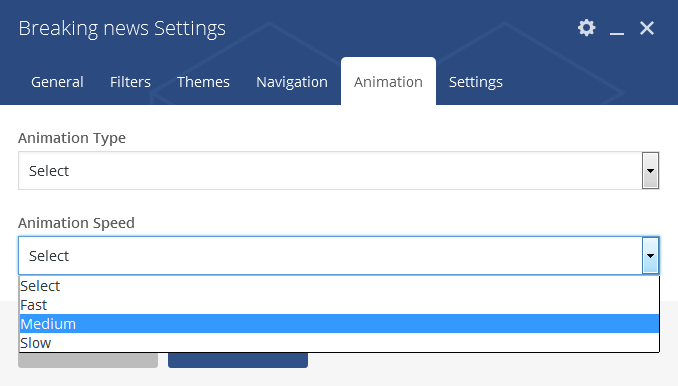The image size is (678, 386).
Task: Select the Animation tab
Action: (x=388, y=82)
